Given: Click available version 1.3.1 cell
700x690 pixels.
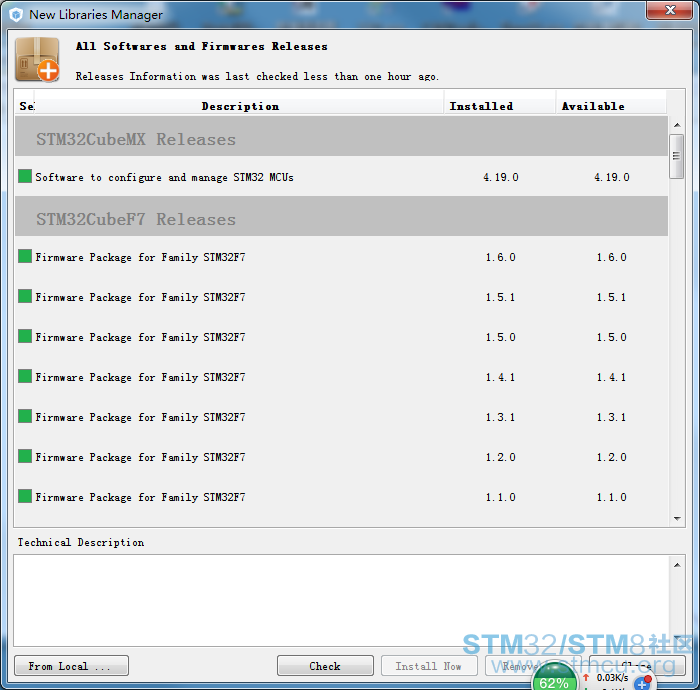Looking at the screenshot, I should coord(612,417).
